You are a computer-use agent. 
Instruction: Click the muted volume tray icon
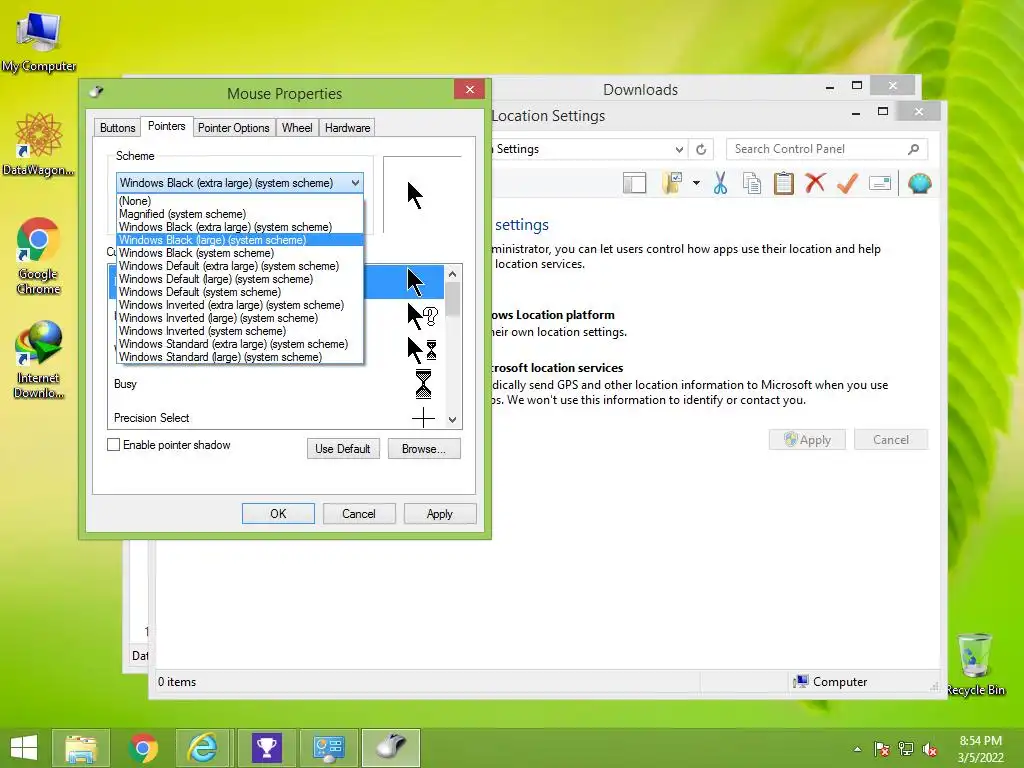click(x=930, y=749)
